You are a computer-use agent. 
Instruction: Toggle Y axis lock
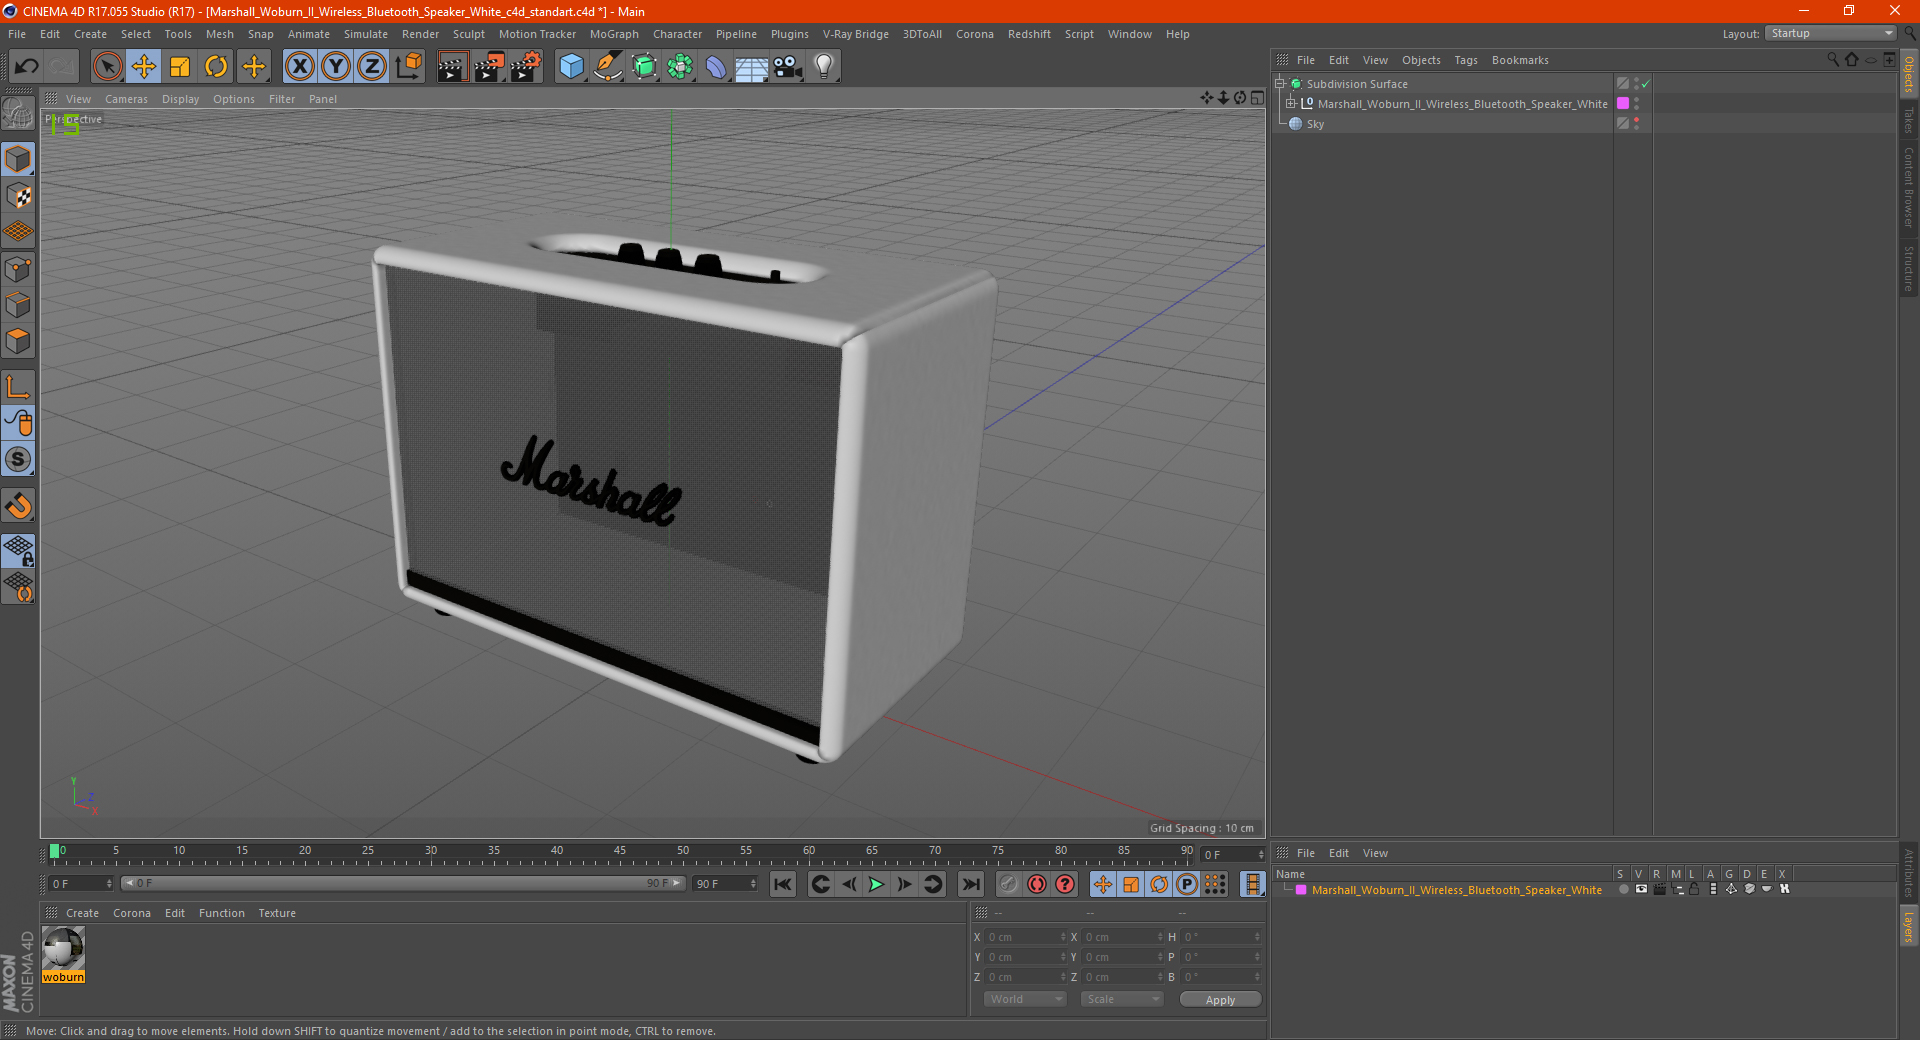[x=336, y=67]
